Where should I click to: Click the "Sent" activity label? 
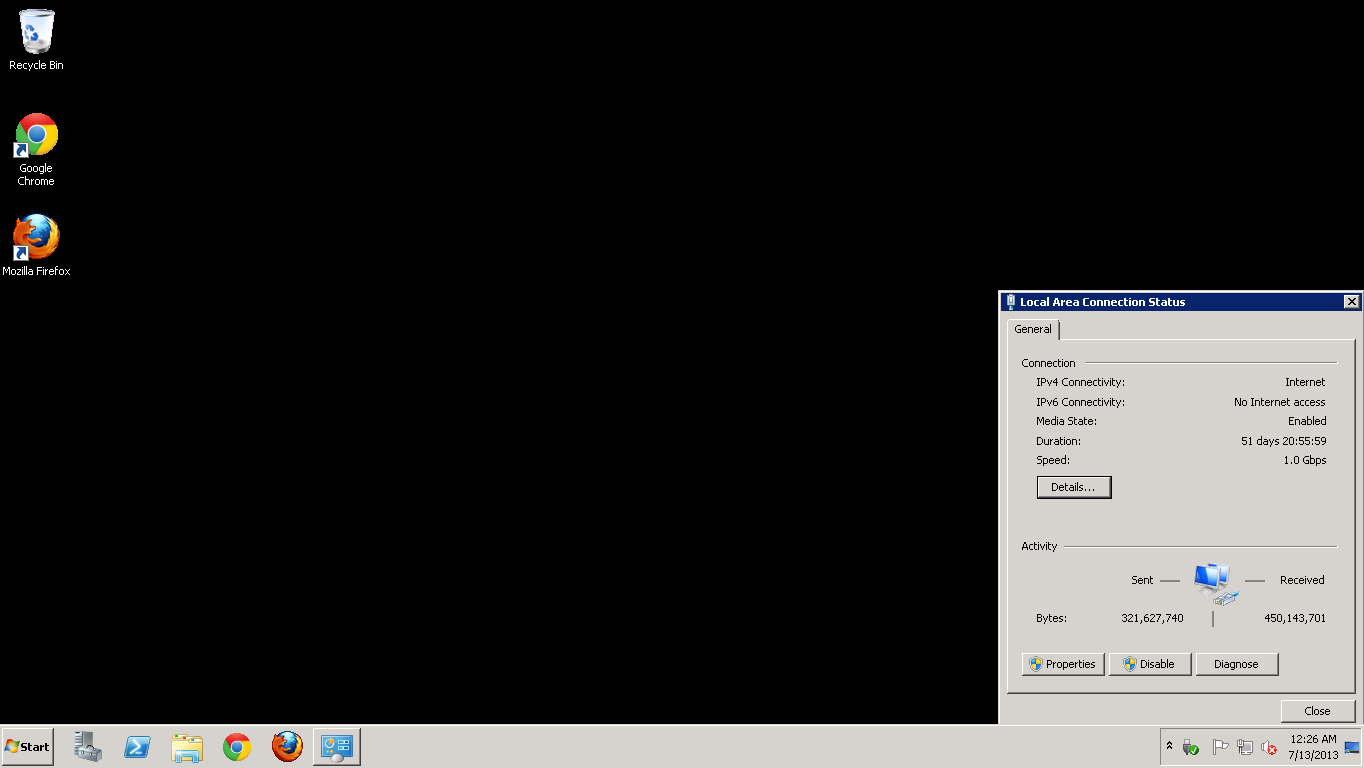click(x=1142, y=580)
